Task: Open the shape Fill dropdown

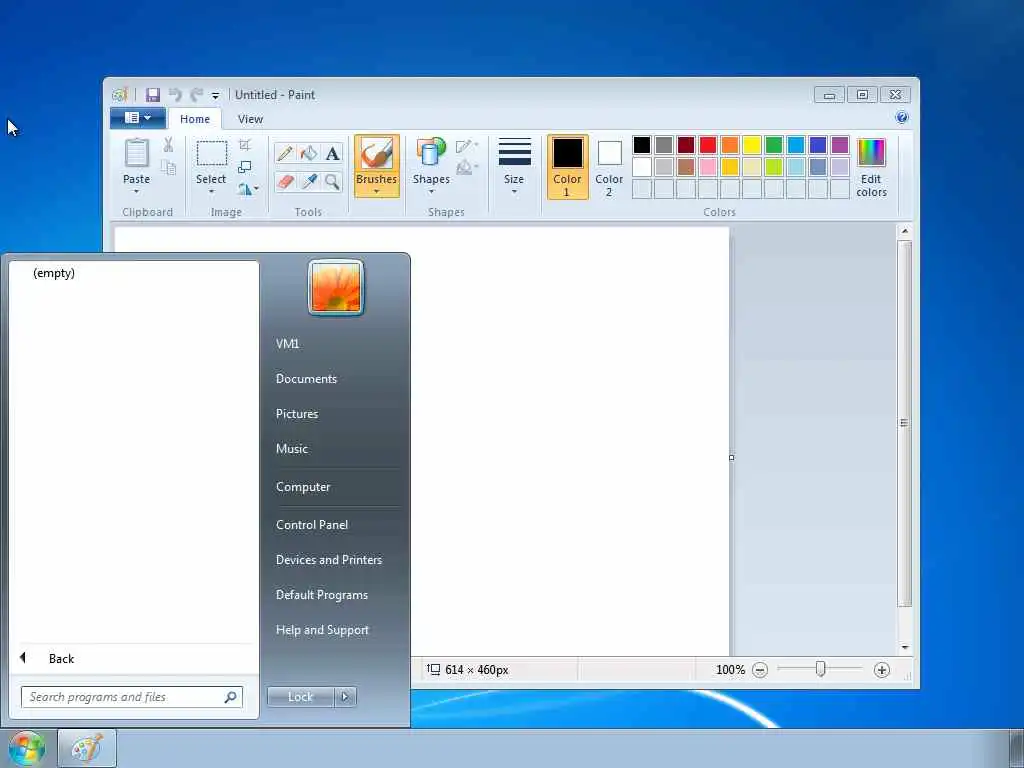Action: pos(467,168)
